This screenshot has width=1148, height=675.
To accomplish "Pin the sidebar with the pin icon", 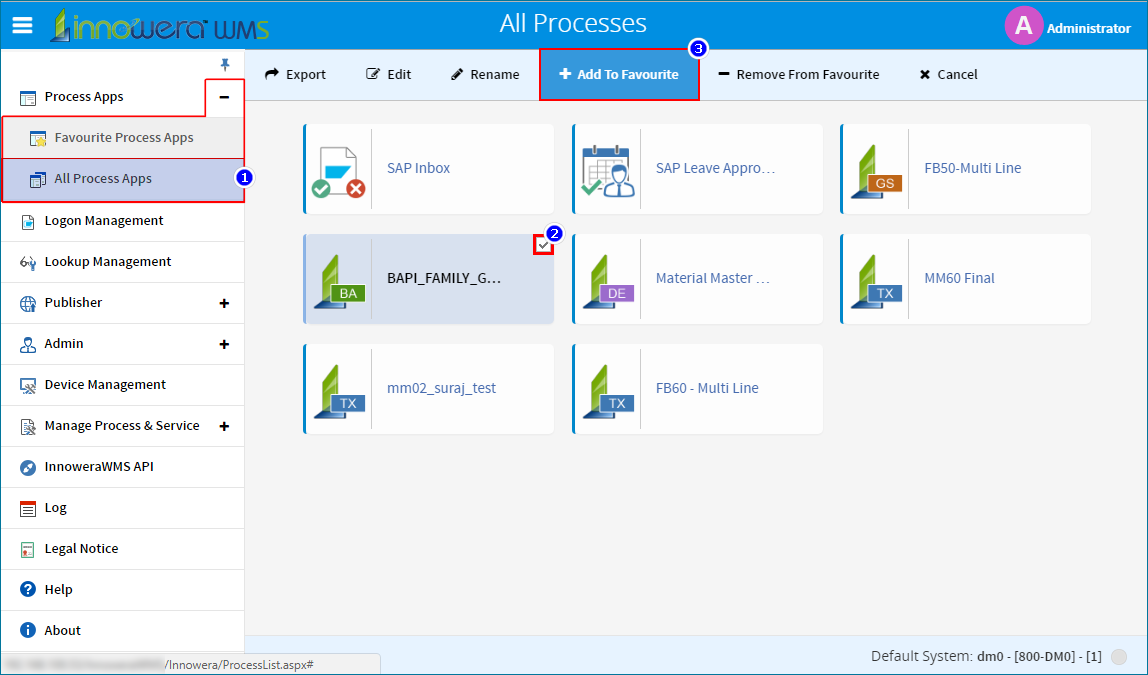I will [225, 64].
